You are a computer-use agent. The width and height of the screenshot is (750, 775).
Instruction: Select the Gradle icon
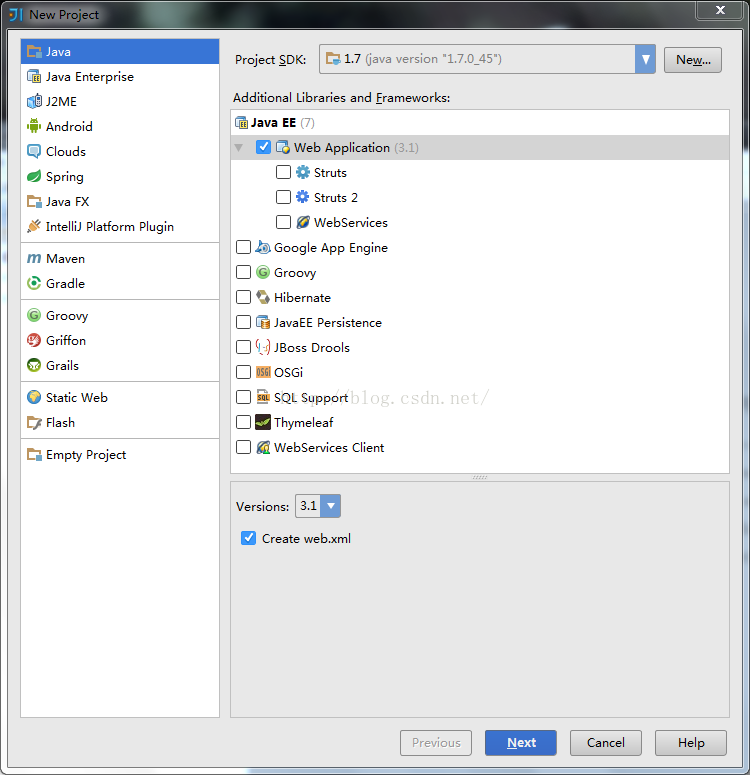coord(34,283)
